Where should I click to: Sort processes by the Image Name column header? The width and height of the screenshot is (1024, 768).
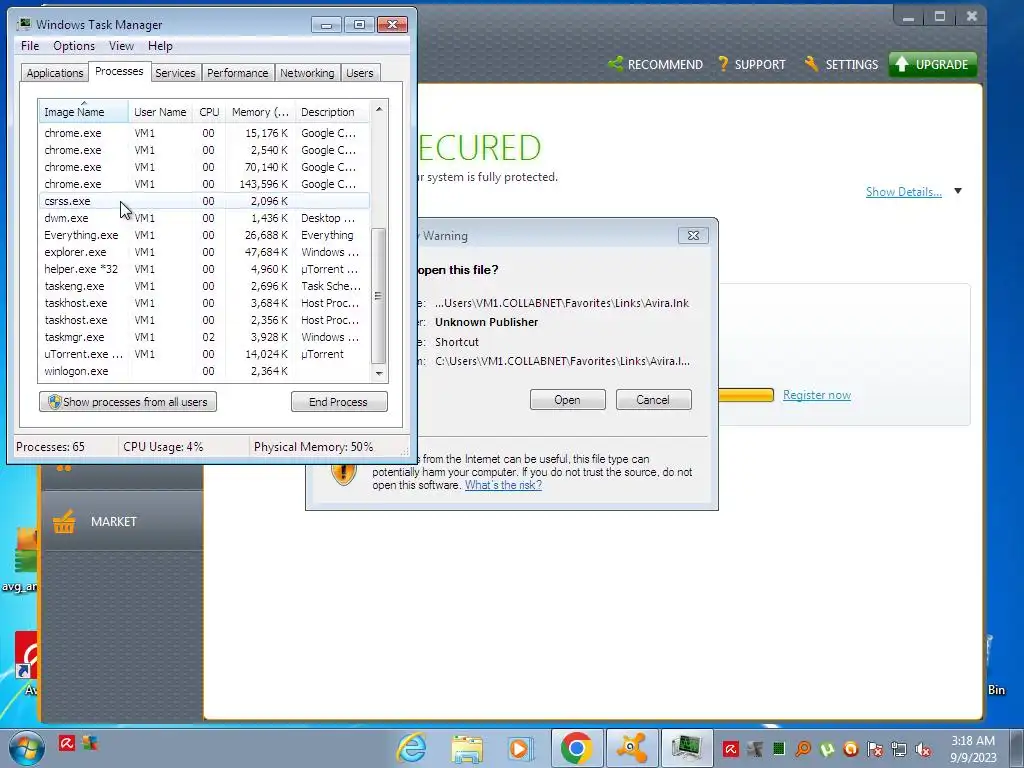coord(83,112)
